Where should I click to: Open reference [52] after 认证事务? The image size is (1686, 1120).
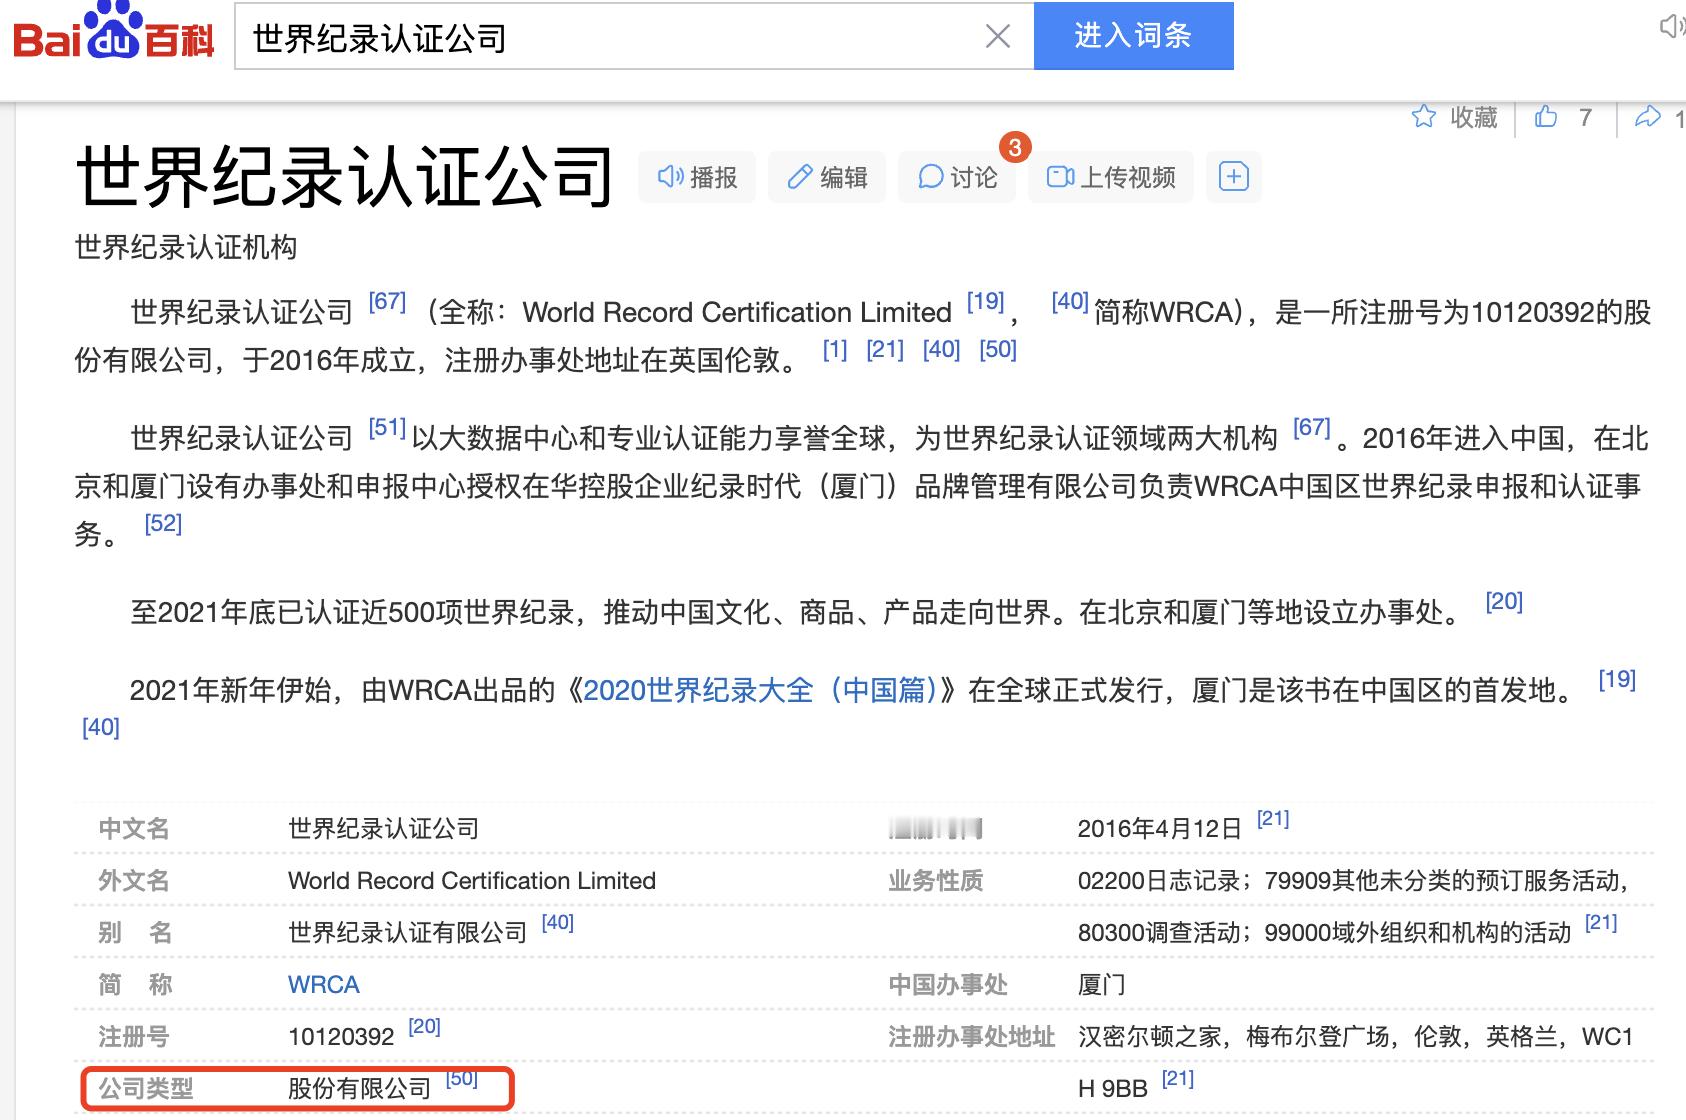[163, 523]
